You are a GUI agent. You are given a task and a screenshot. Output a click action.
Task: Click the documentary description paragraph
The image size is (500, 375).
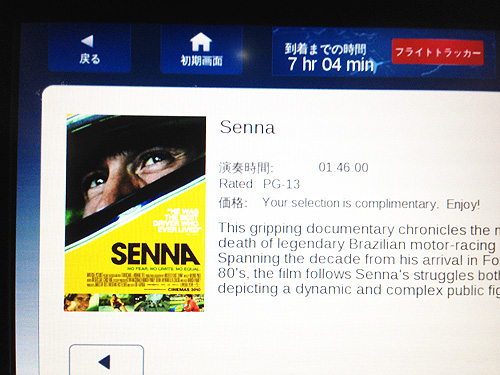[x=359, y=259]
